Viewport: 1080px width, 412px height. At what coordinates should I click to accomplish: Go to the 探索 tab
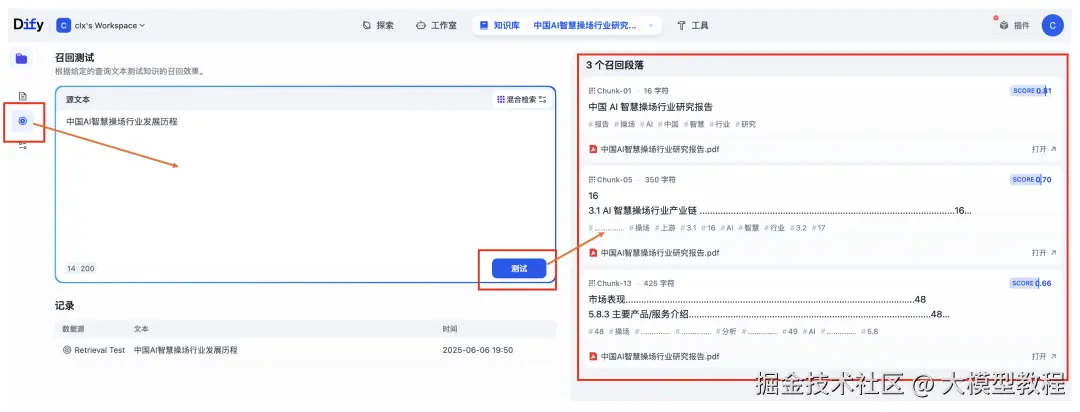378,25
